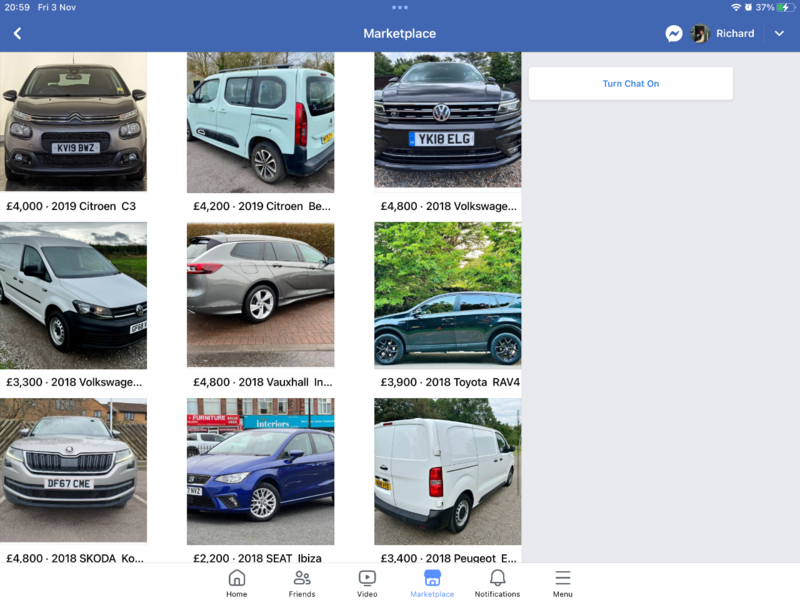This screenshot has height=600, width=800.
Task: Tap the Wi-Fi status icon
Action: (736, 7)
